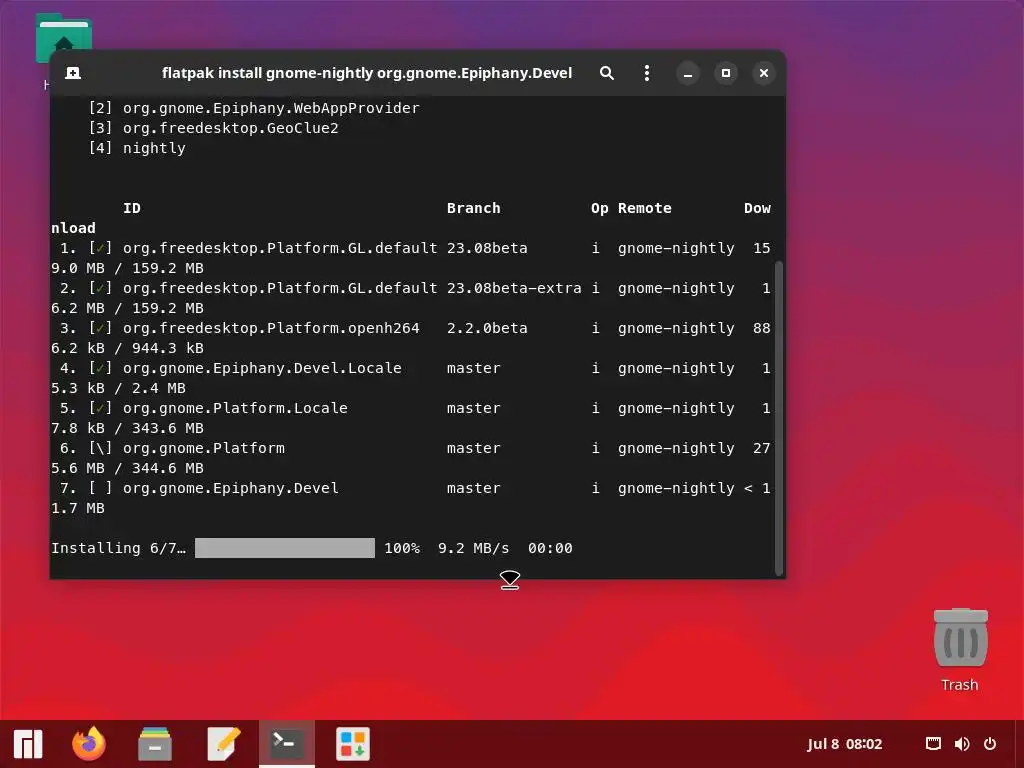Switch to the terminal in the taskbar
Screen dimensions: 1024x768
[287, 744]
